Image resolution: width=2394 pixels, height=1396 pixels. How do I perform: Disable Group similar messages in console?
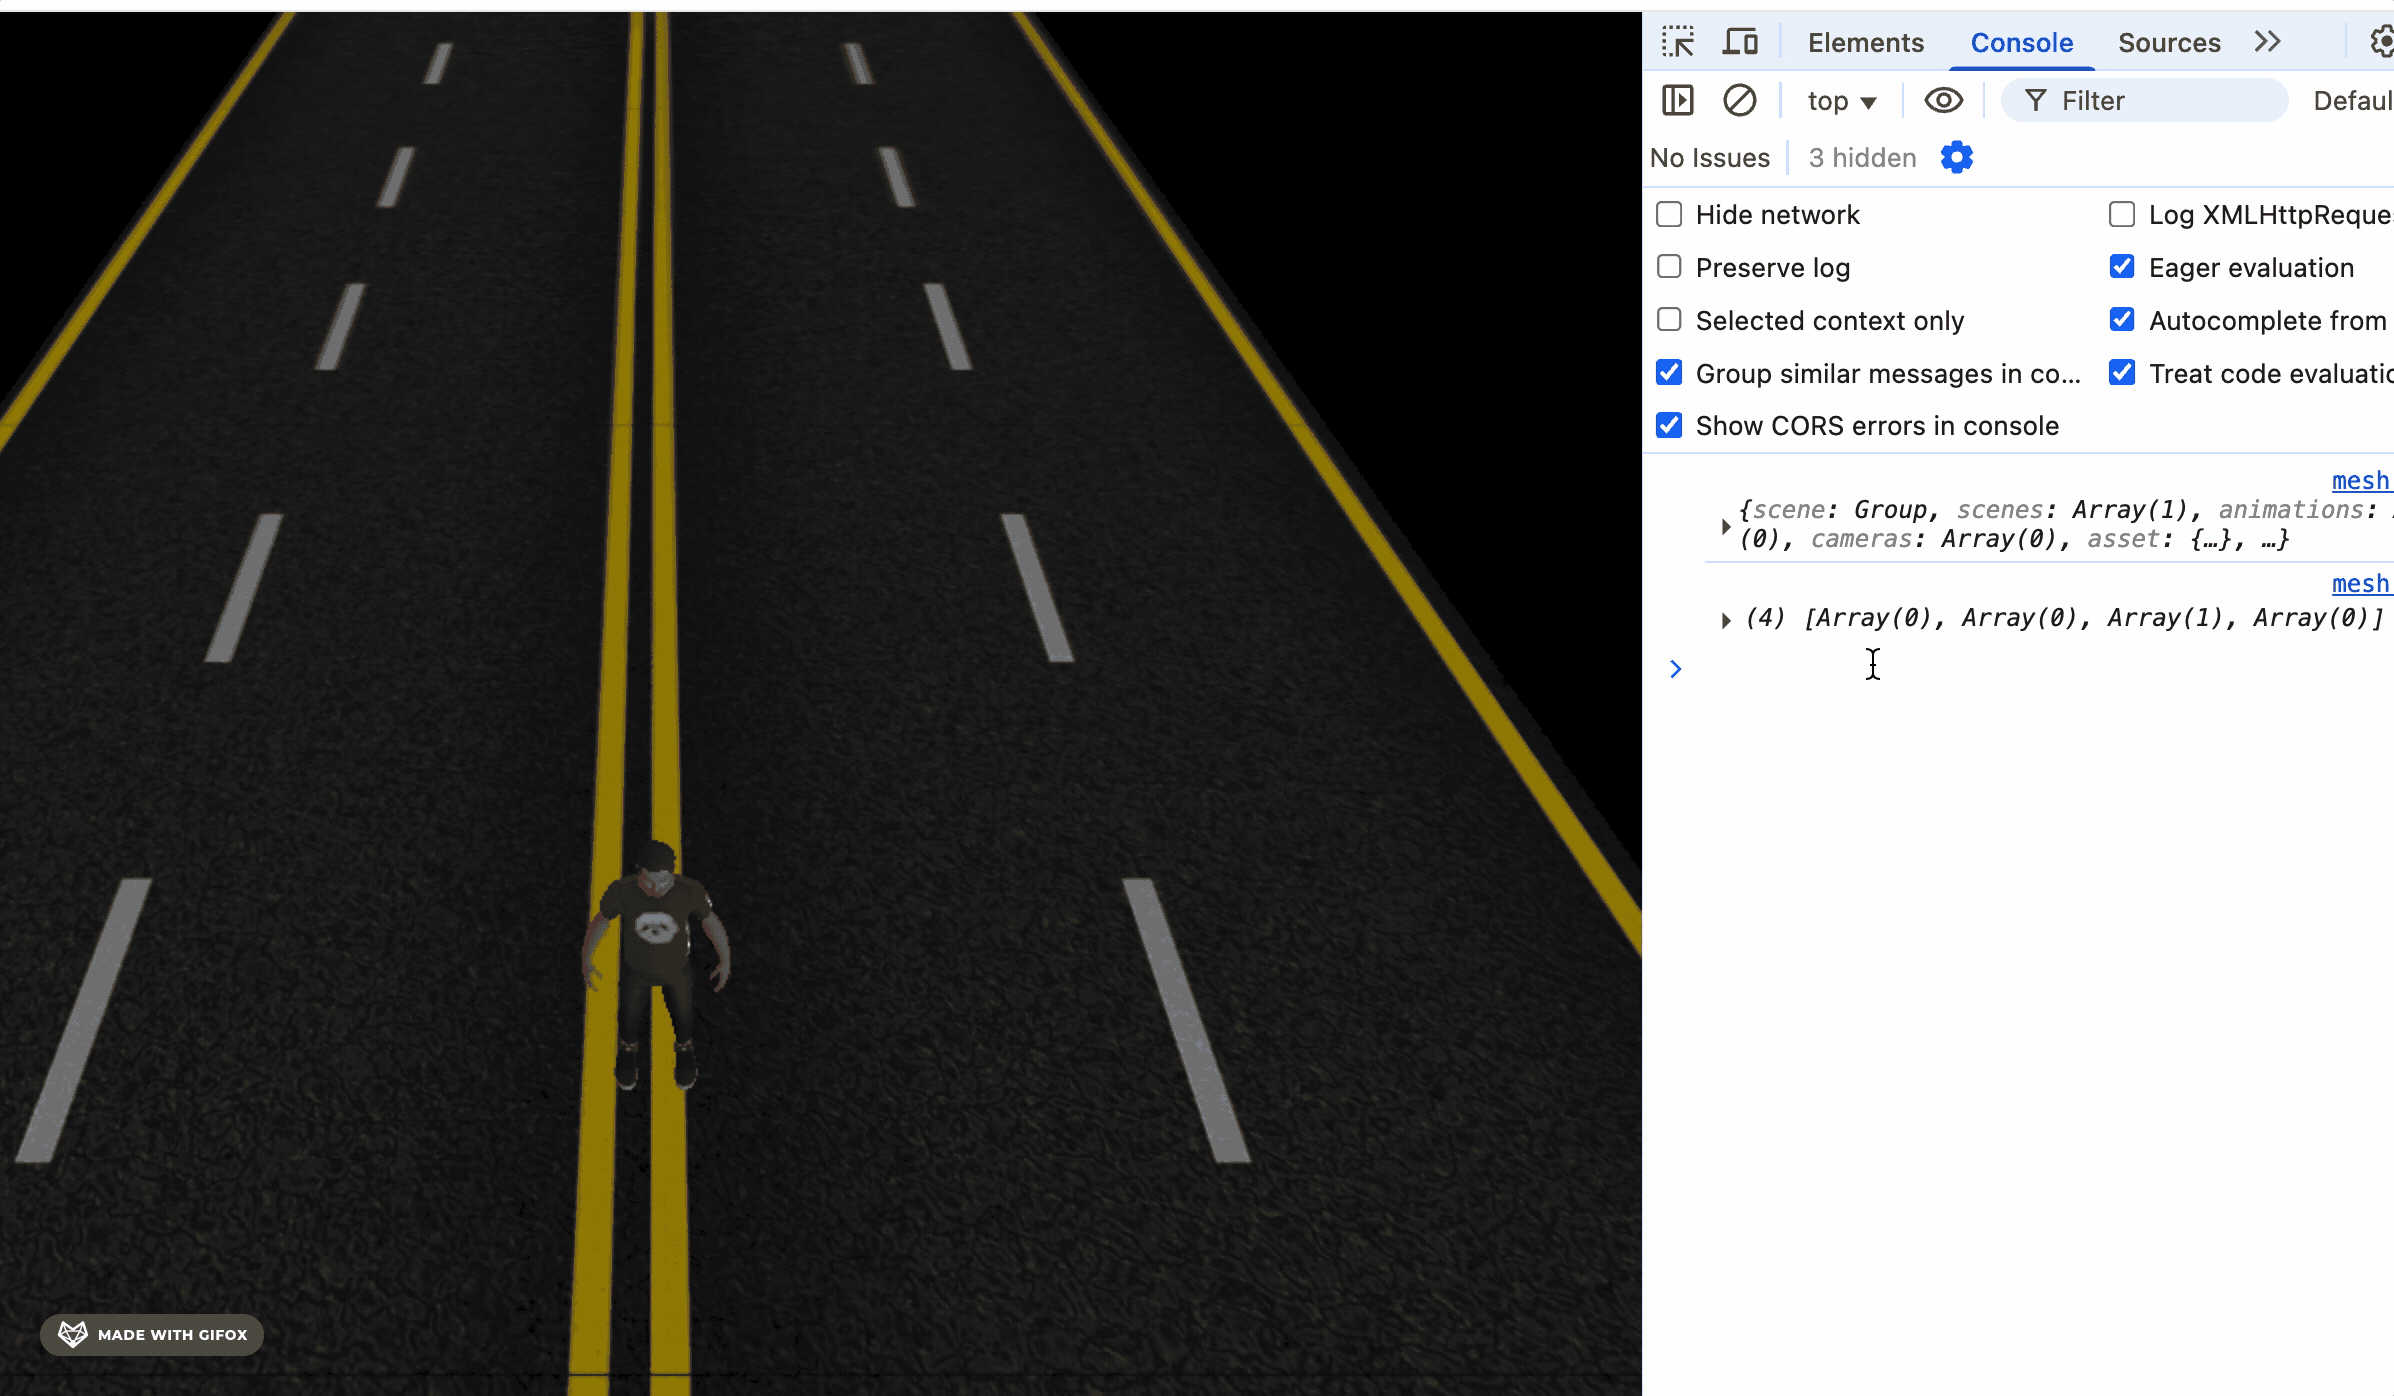coord(1669,372)
